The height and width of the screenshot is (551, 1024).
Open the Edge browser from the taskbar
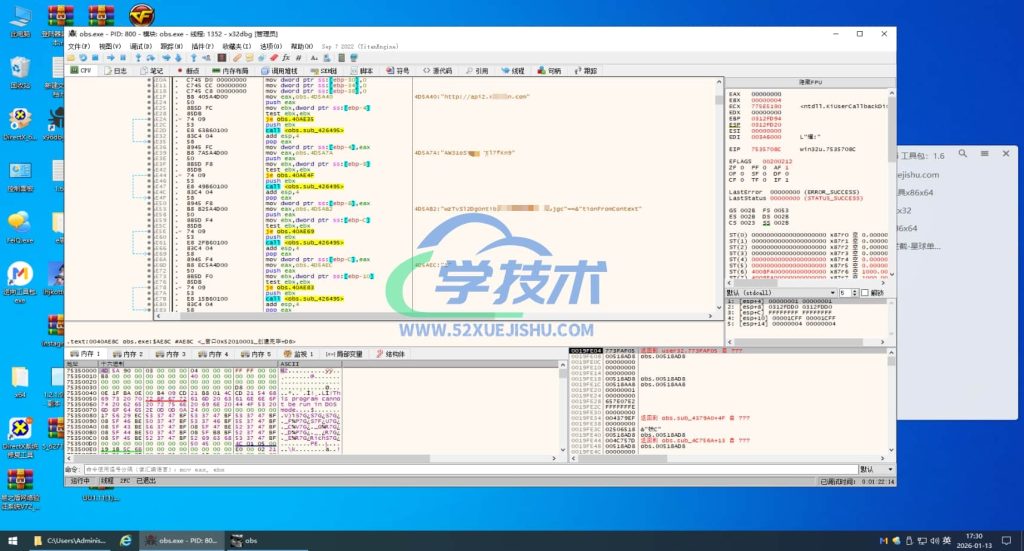[x=126, y=540]
